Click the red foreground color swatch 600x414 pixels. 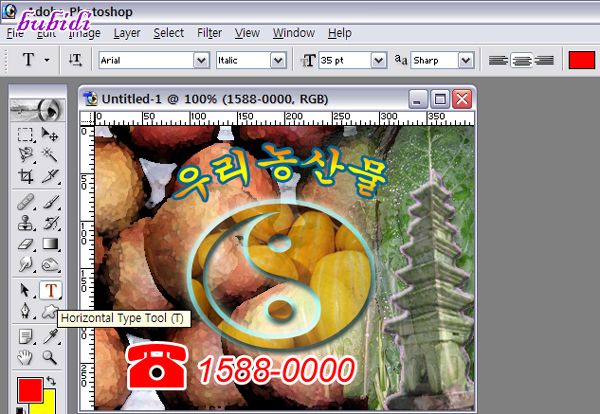[x=30, y=390]
